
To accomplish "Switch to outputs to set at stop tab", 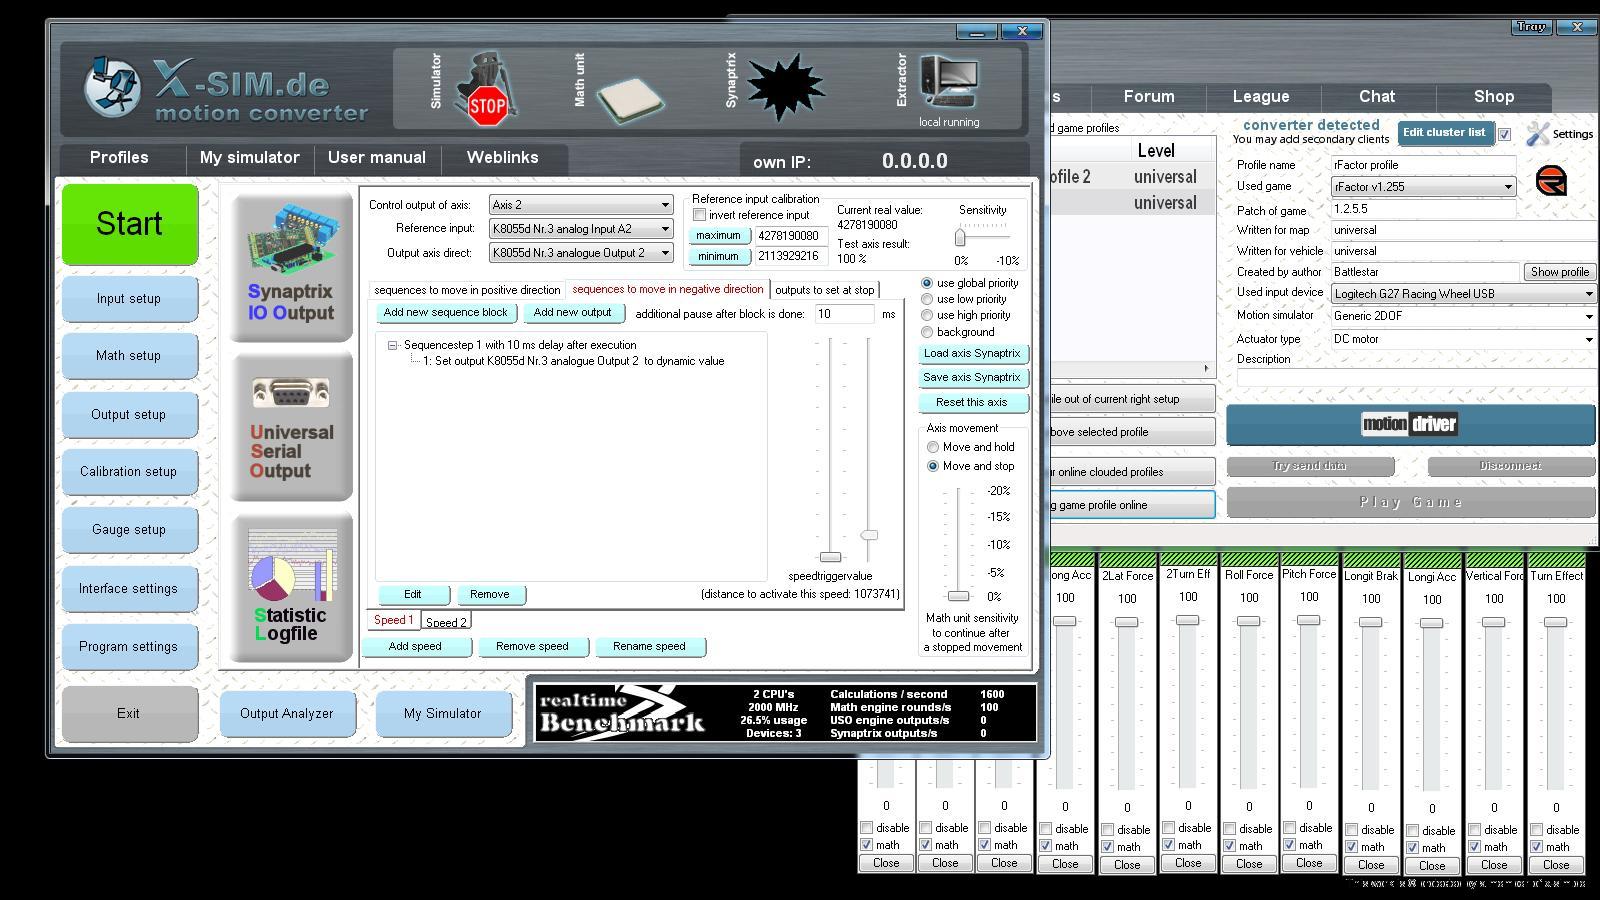I will (824, 290).
